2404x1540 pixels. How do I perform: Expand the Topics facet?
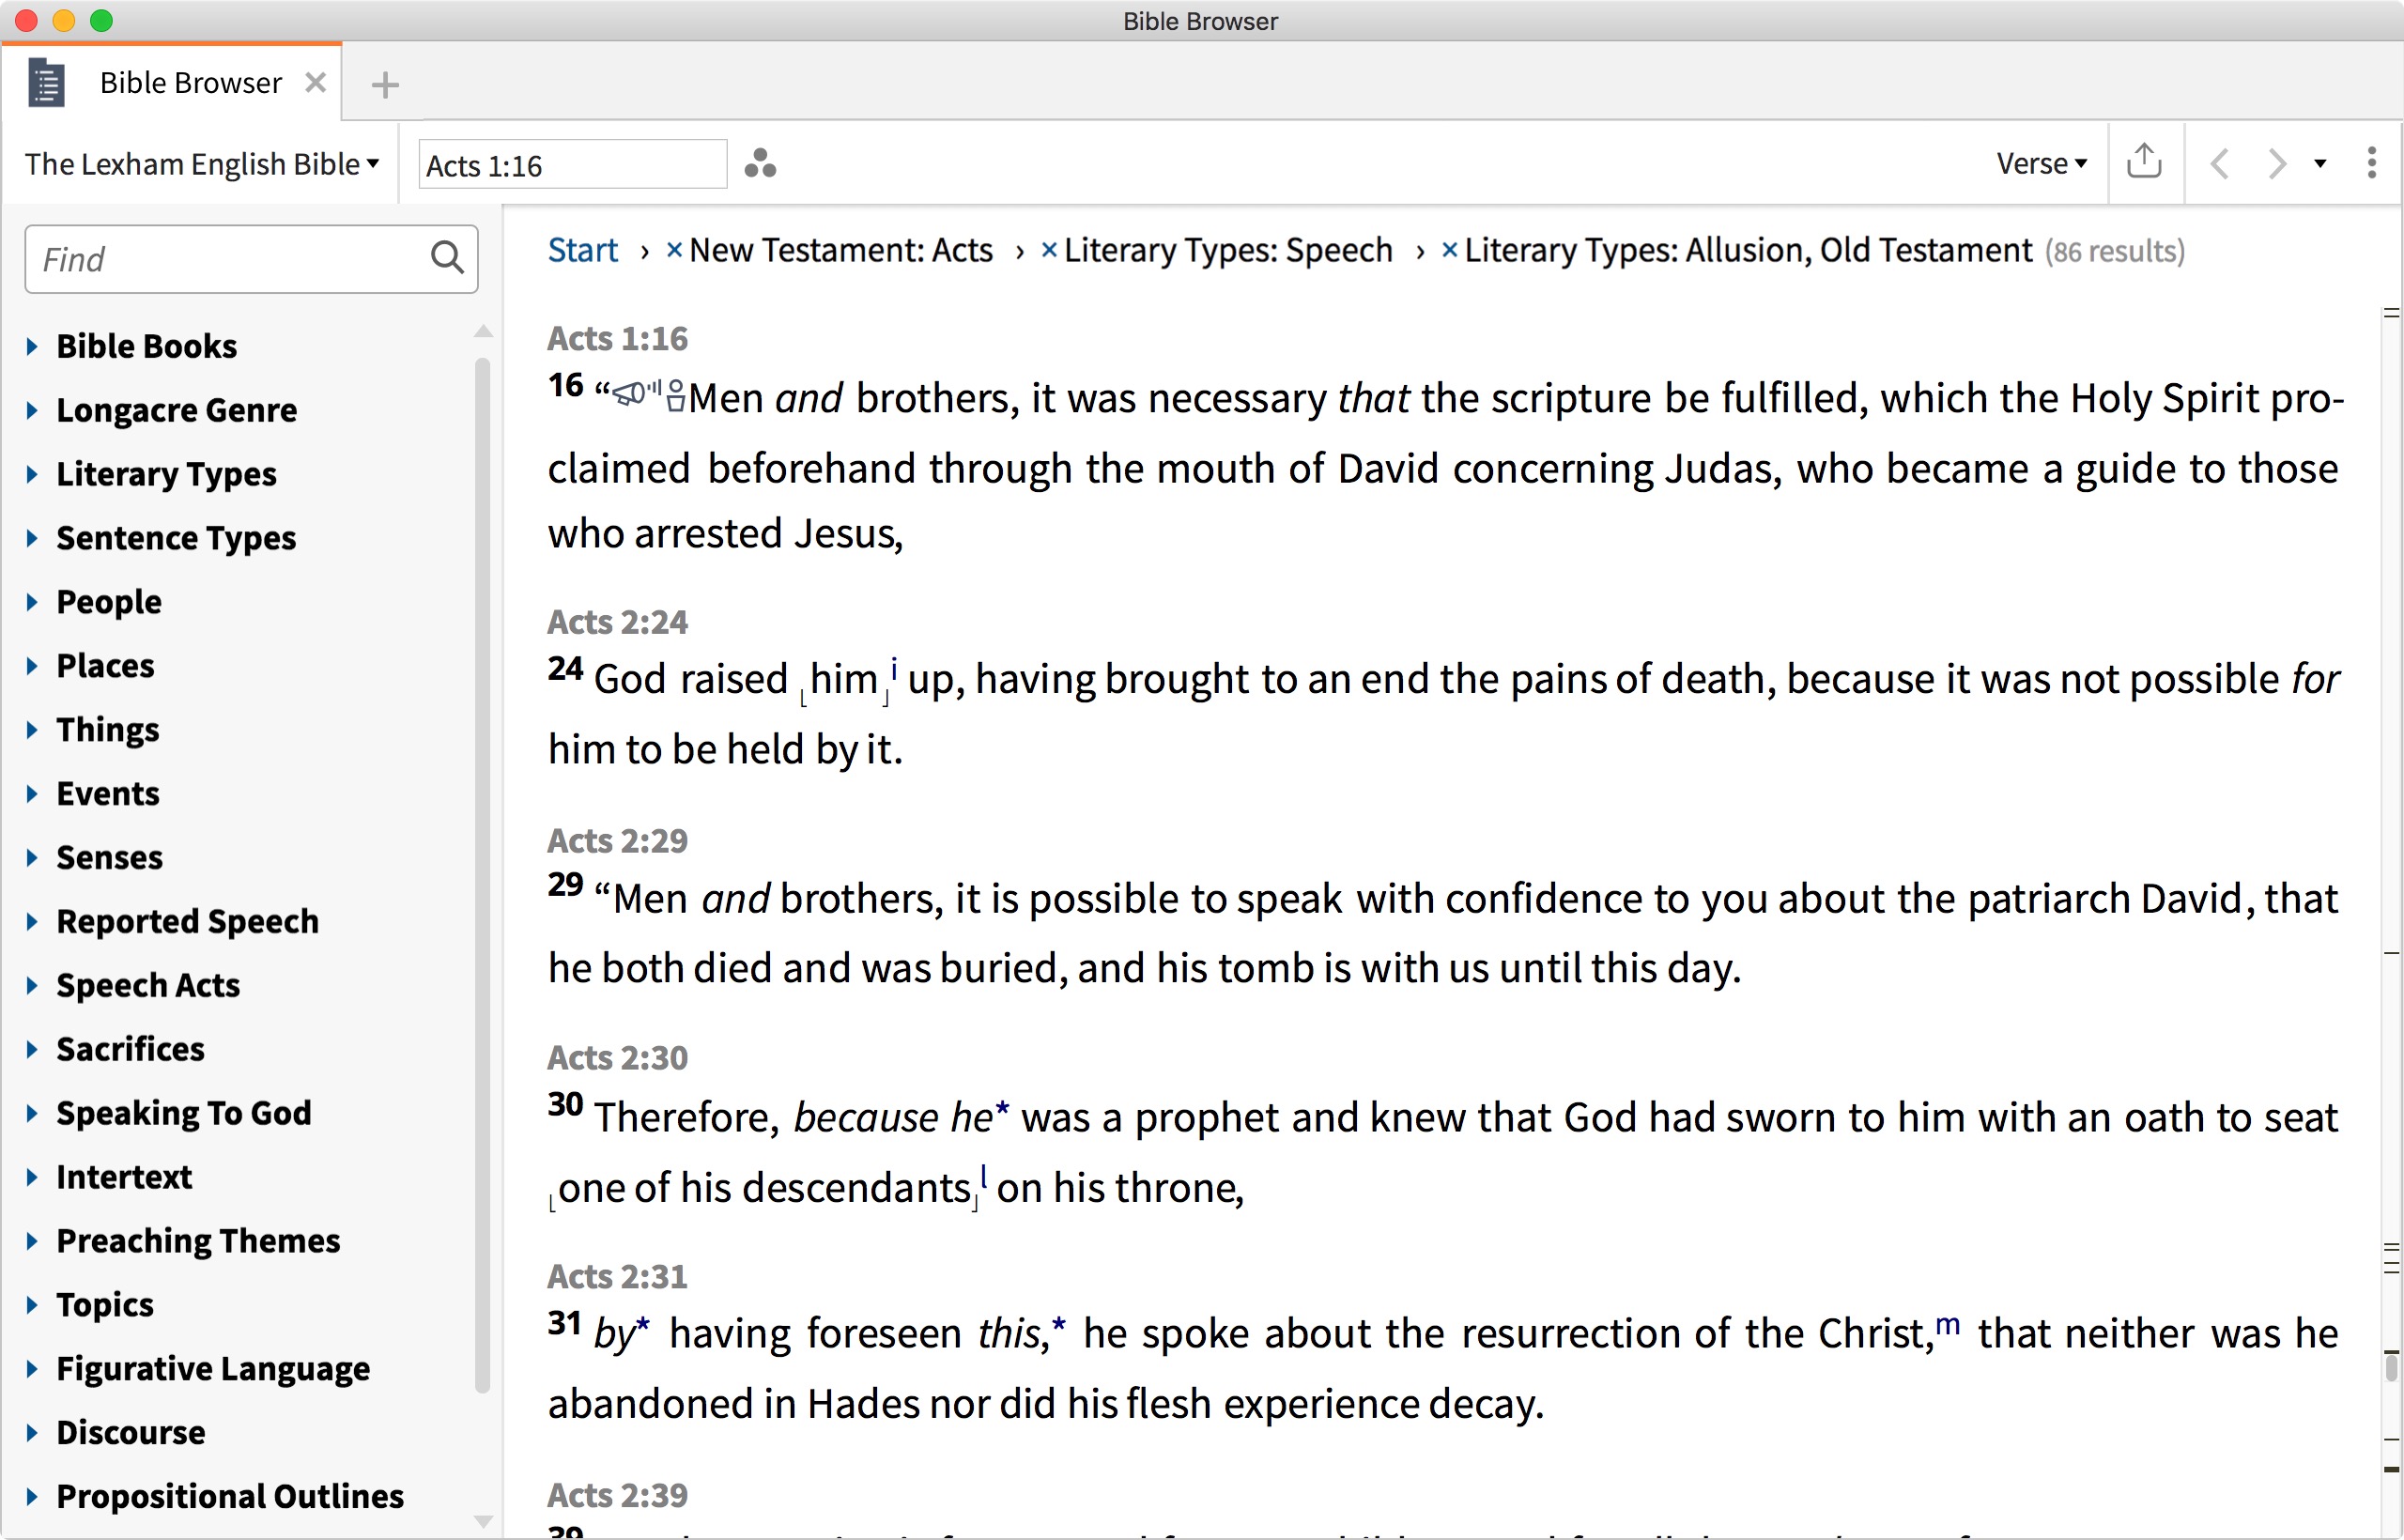pos(31,1305)
